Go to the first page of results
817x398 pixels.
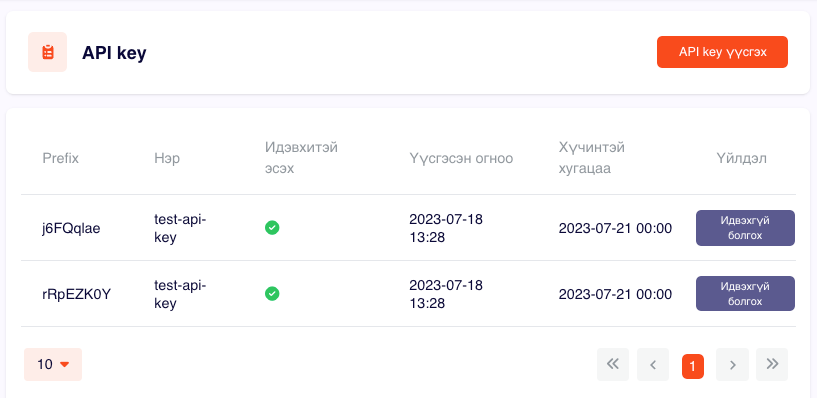[x=613, y=364]
